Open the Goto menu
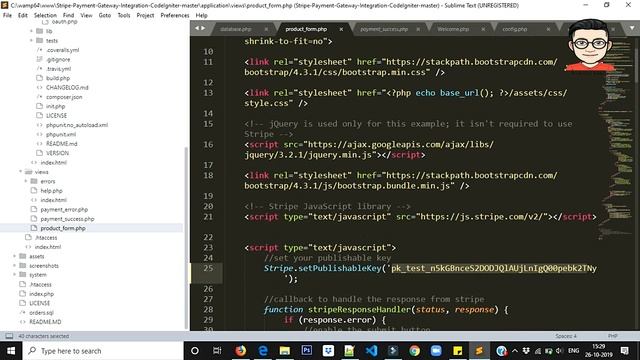Viewport: 640px width, 360px height. click(x=105, y=15)
